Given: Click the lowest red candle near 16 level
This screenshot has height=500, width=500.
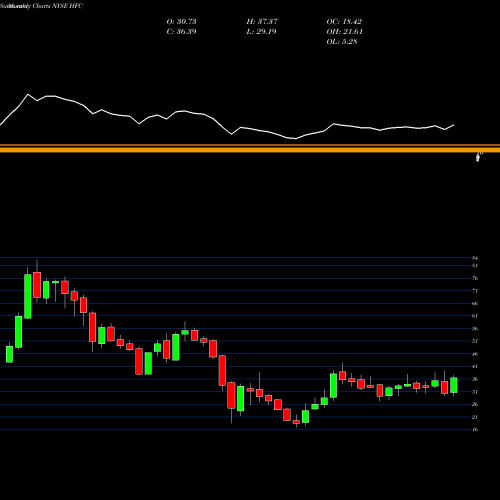Looking at the screenshot, I should (x=296, y=422).
